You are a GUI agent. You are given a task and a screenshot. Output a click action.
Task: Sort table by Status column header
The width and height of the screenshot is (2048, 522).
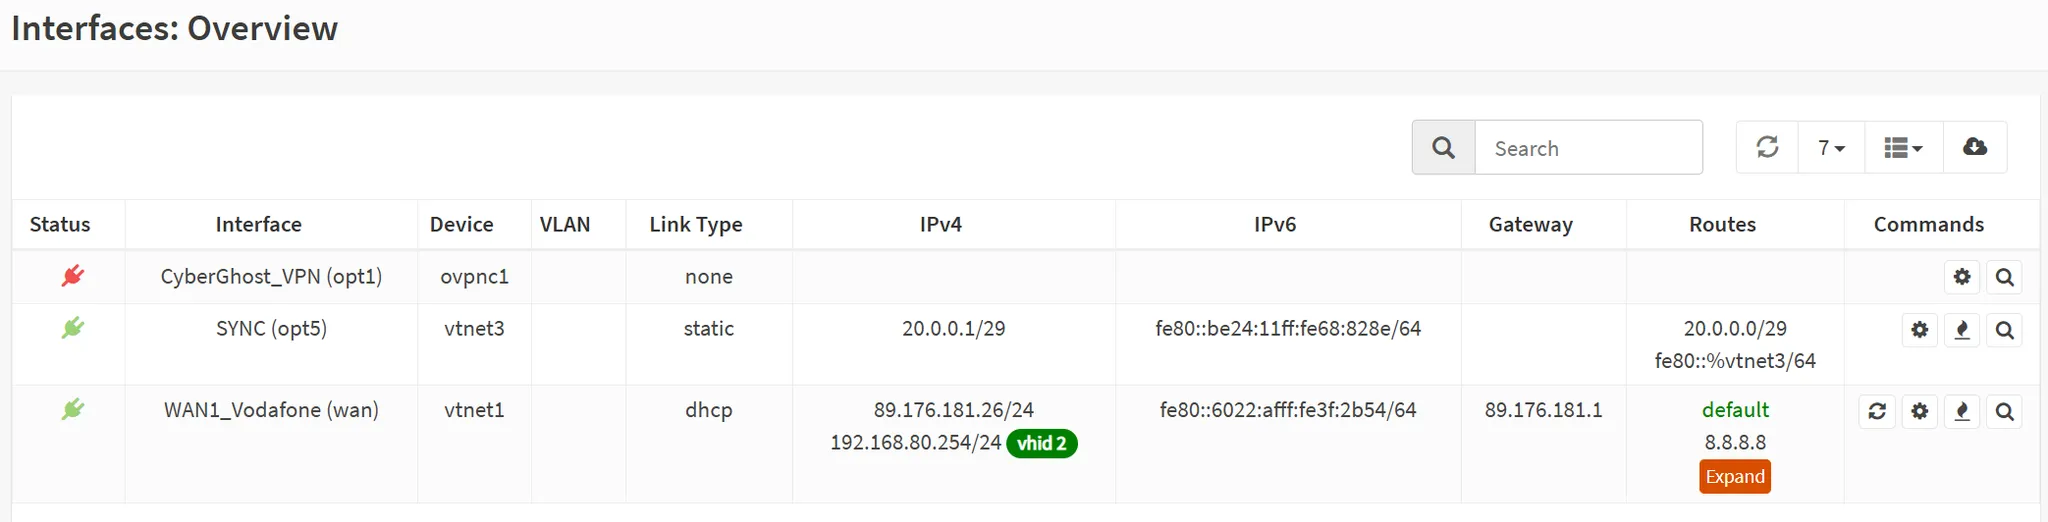pyautogui.click(x=60, y=224)
